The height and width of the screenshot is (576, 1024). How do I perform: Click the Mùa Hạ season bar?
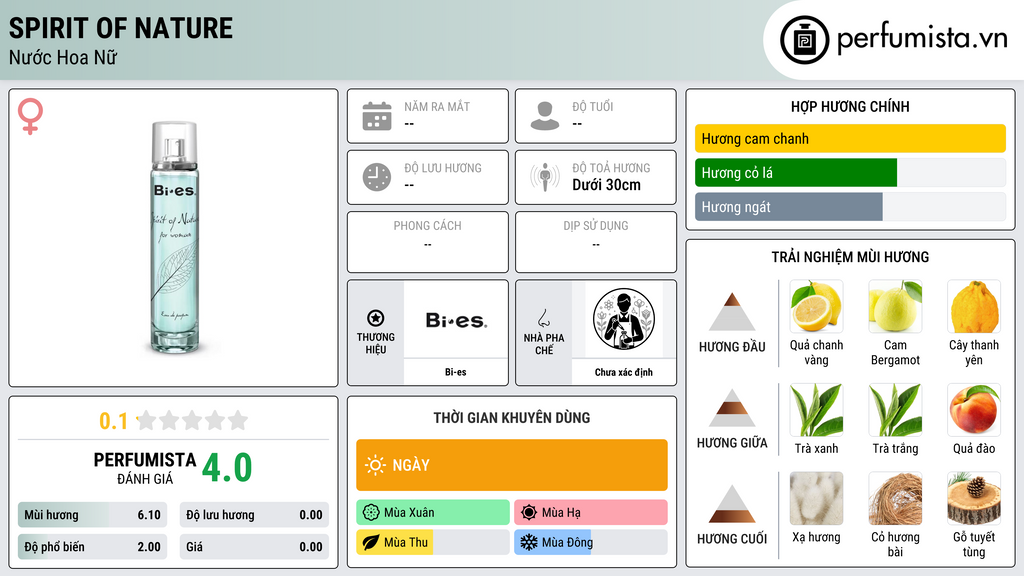[591, 512]
